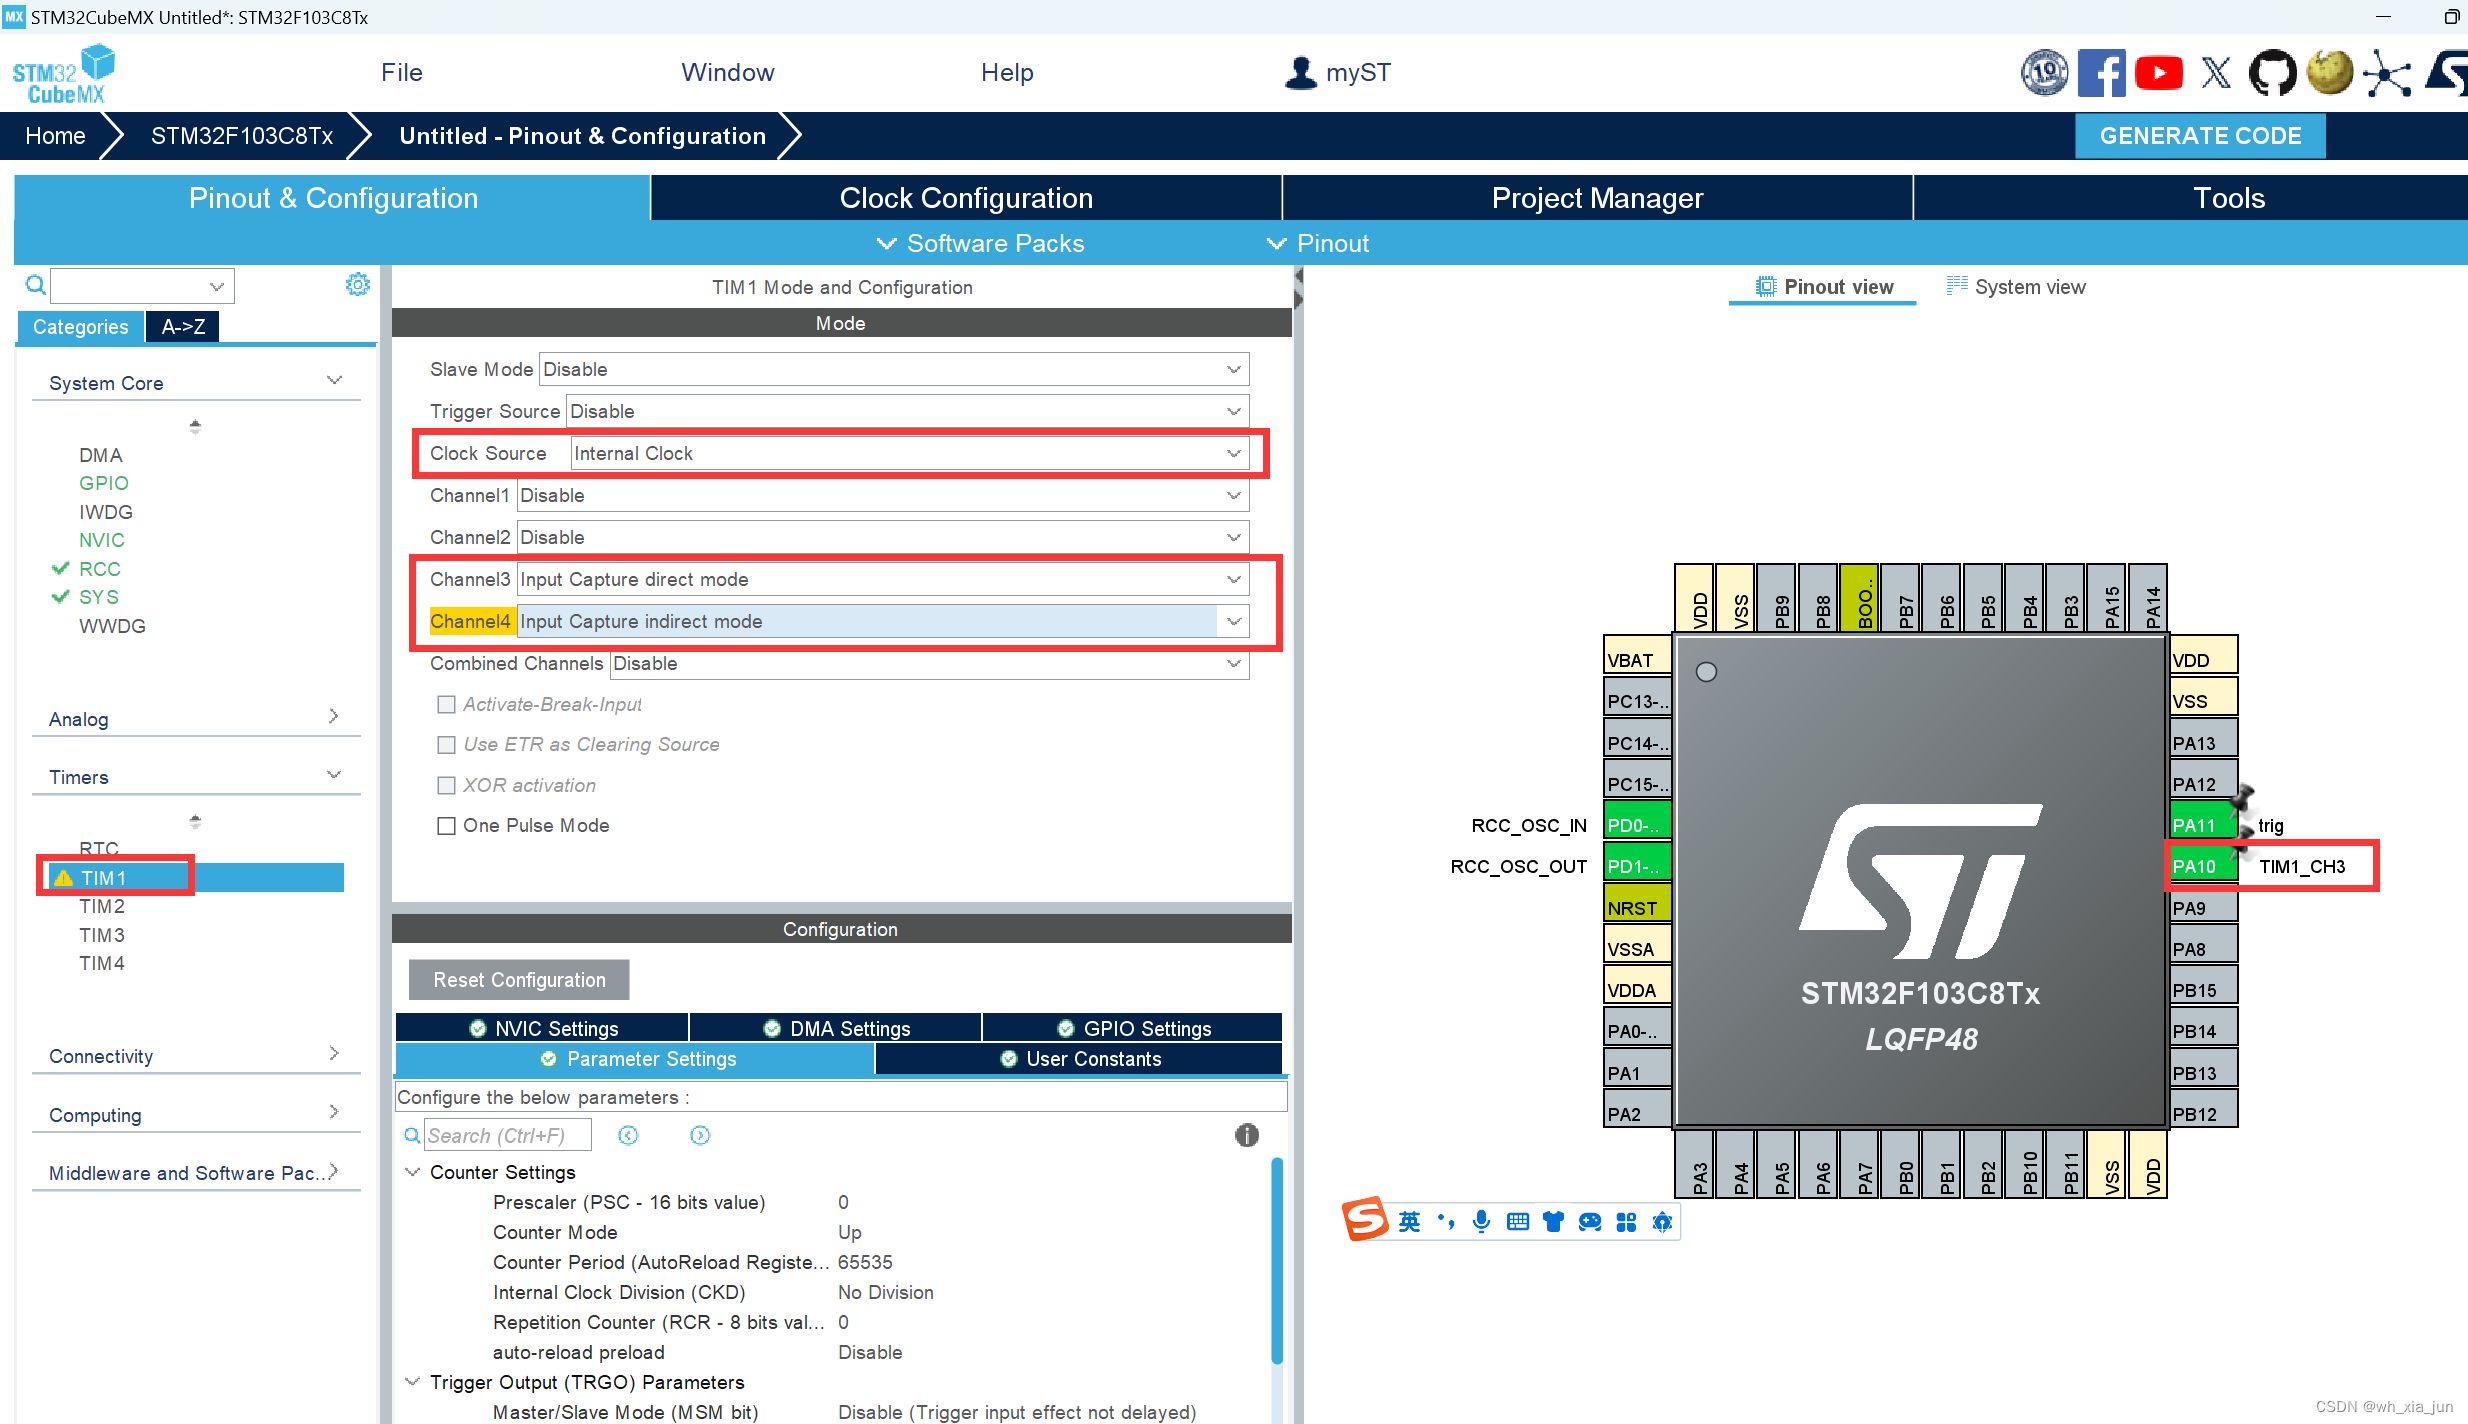Open the GitHub icon link
This screenshot has height=1424, width=2468.
2272,74
